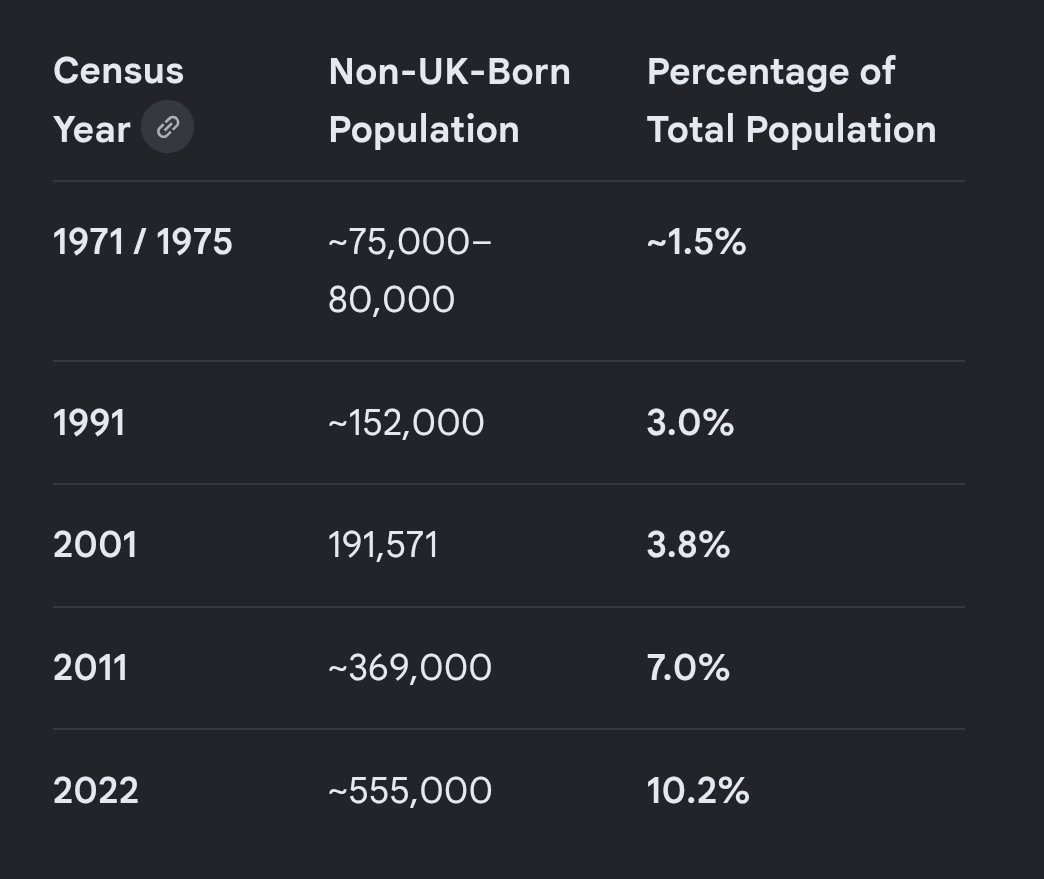Select the 3.8% percentage cell
The height and width of the screenshot is (879, 1044).
(688, 545)
